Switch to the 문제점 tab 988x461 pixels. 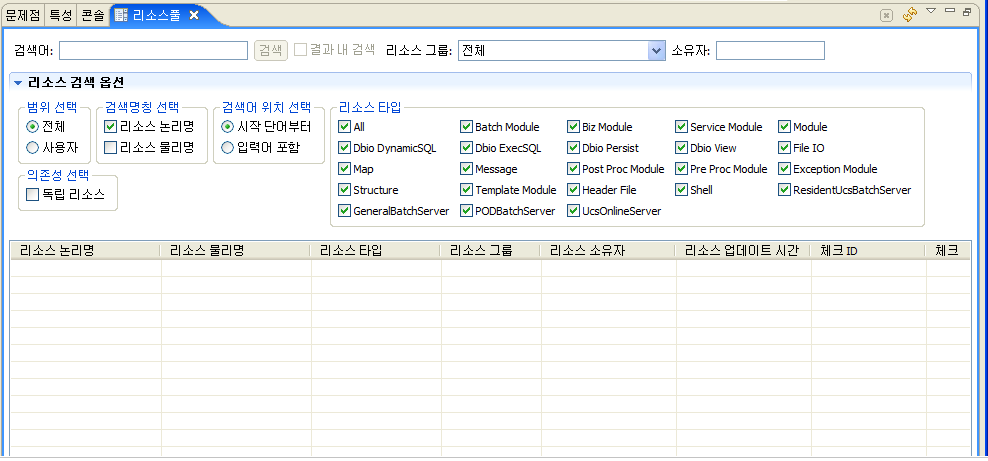coord(22,15)
